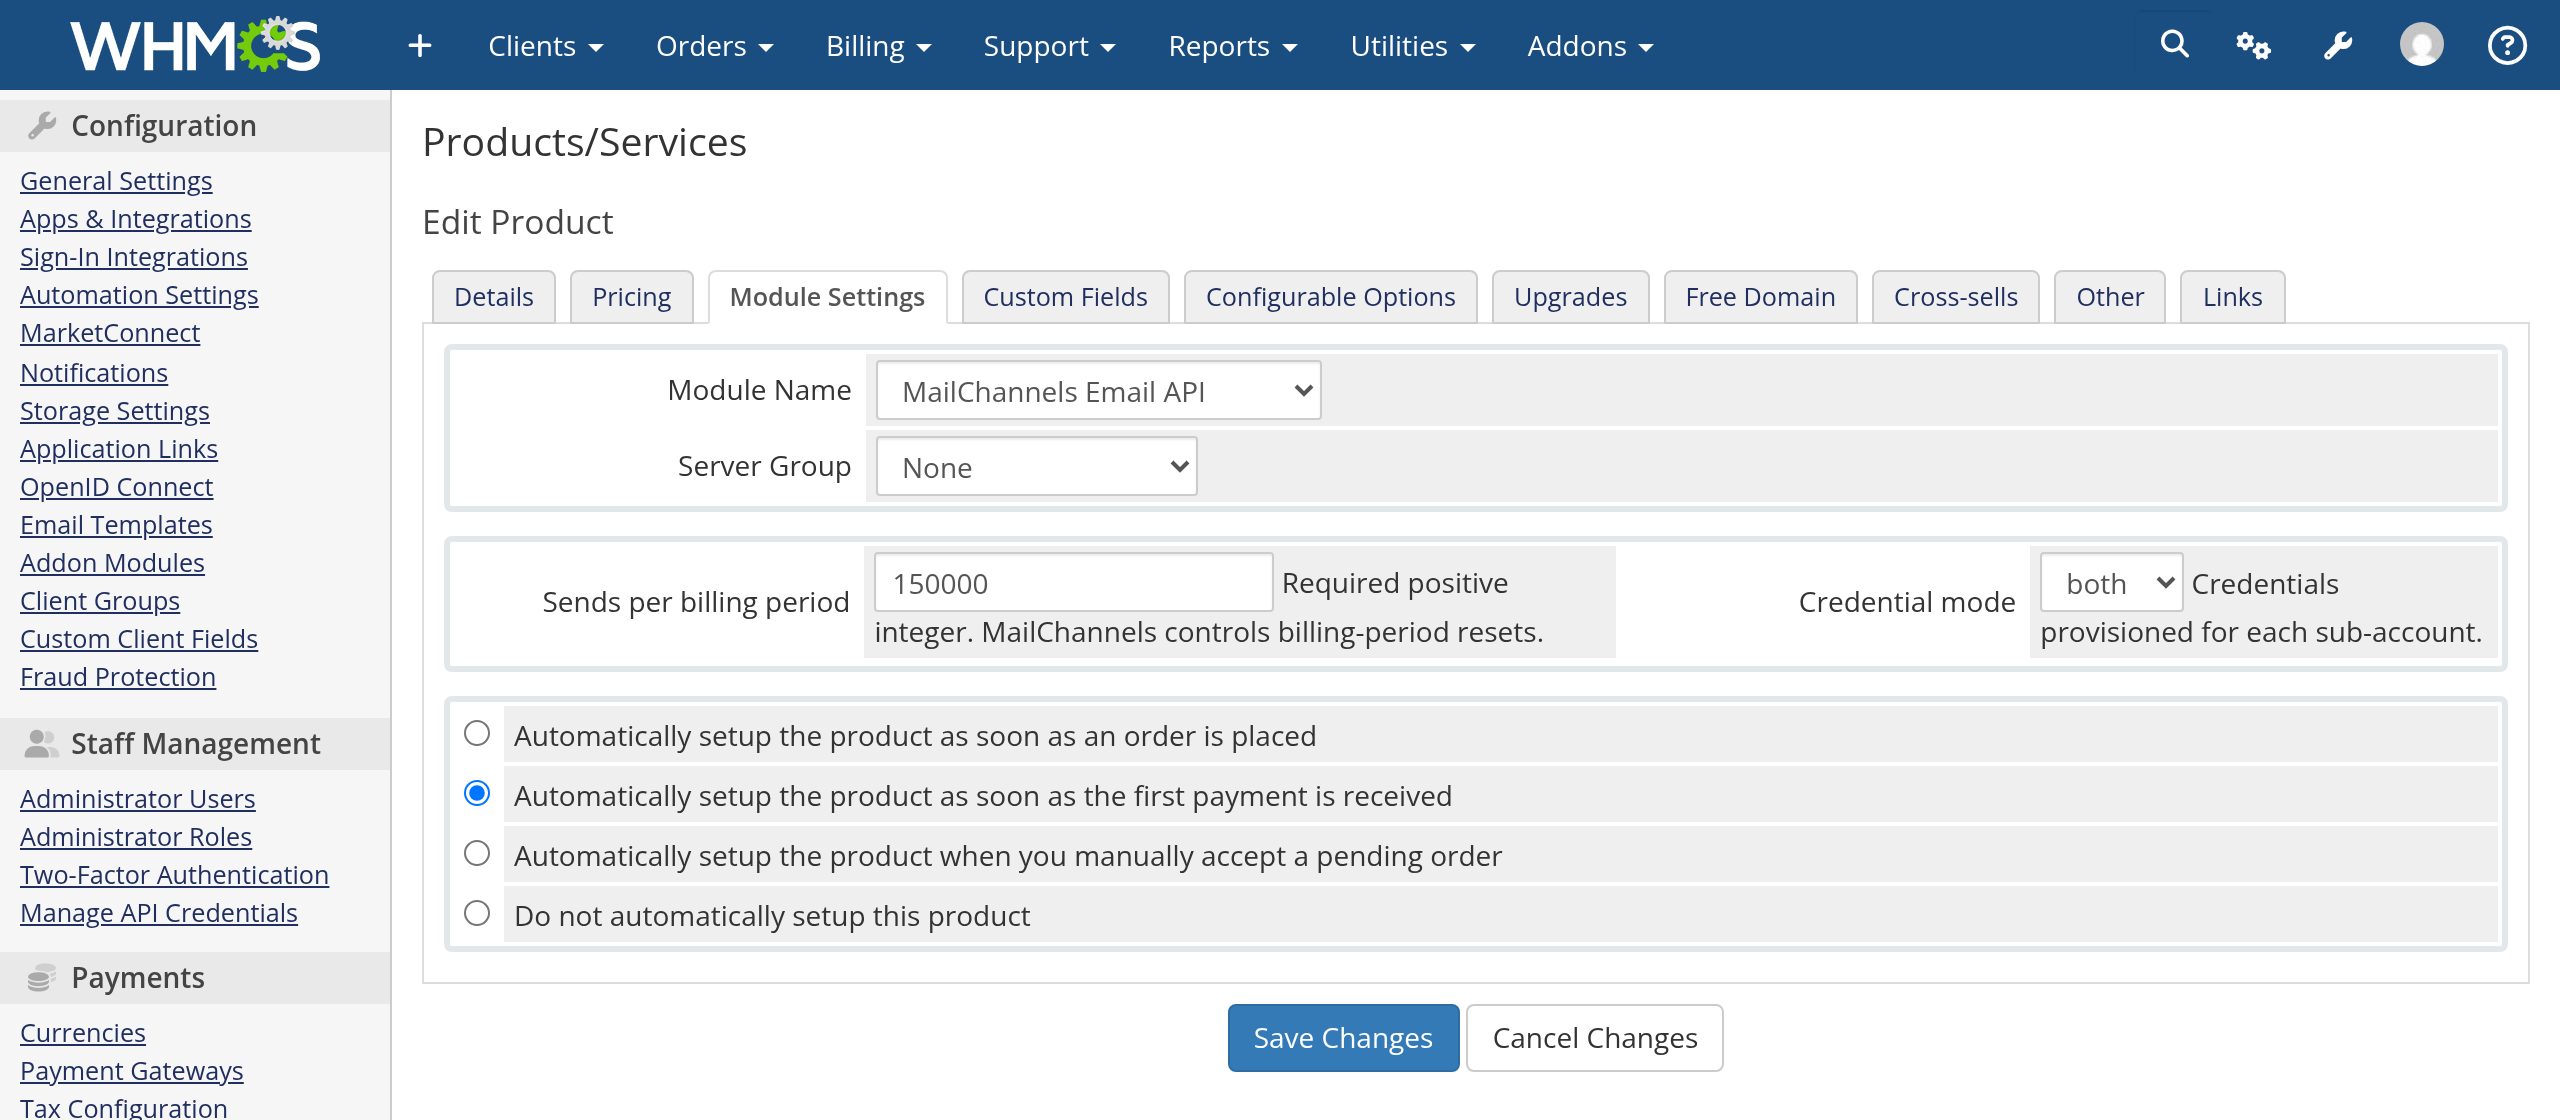
Task: Click the Payments coins icon
Action: click(42, 977)
